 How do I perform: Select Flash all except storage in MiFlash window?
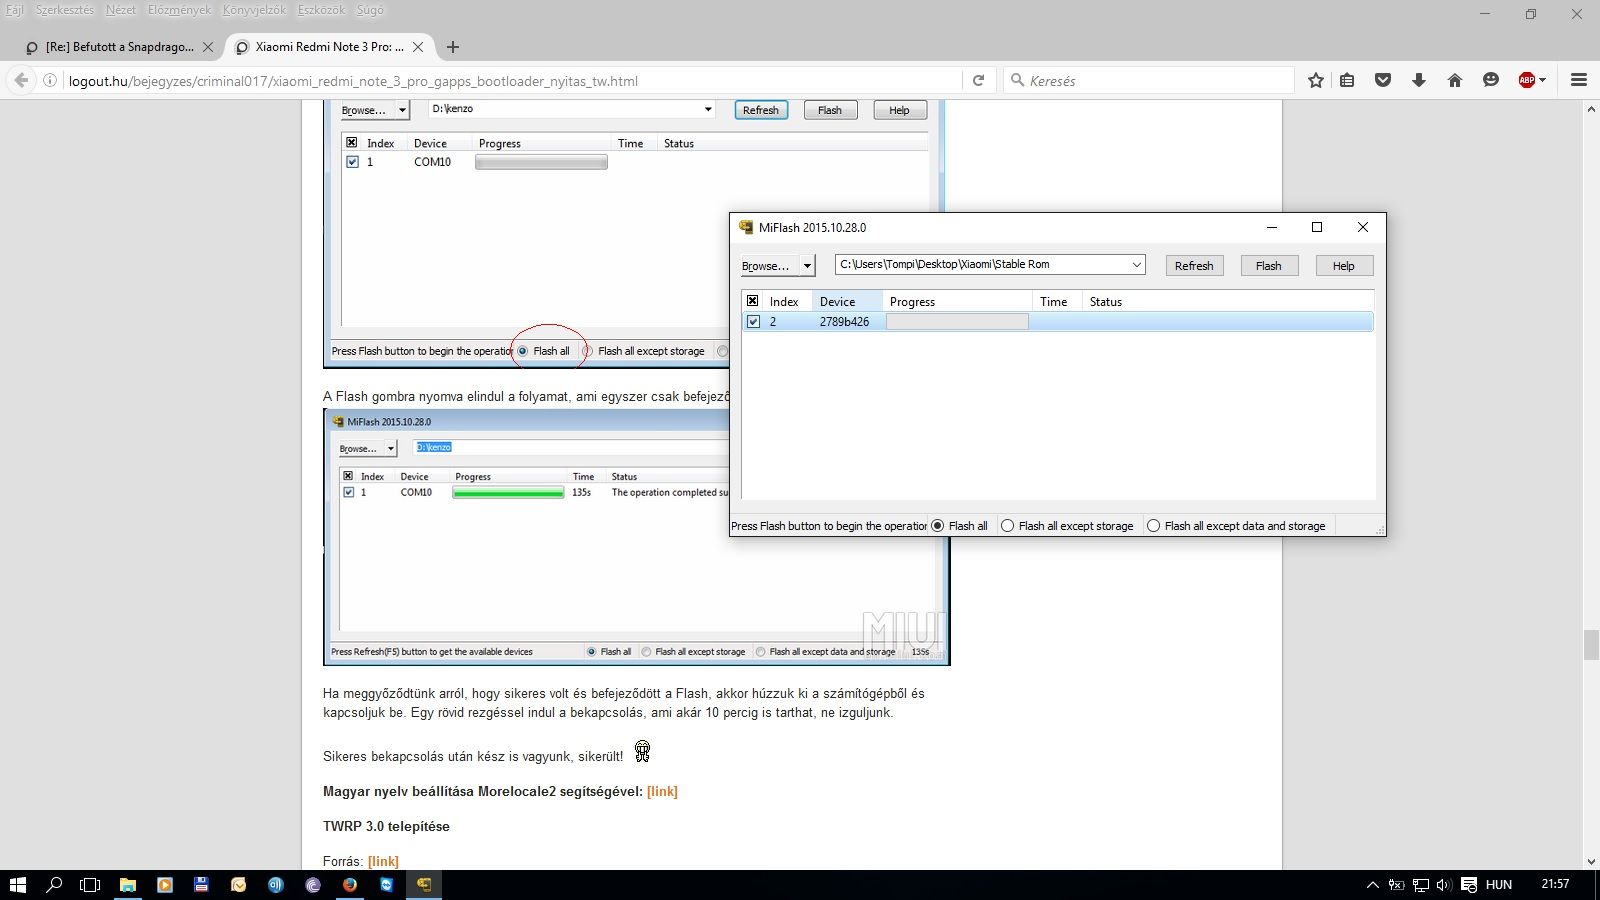(1007, 526)
